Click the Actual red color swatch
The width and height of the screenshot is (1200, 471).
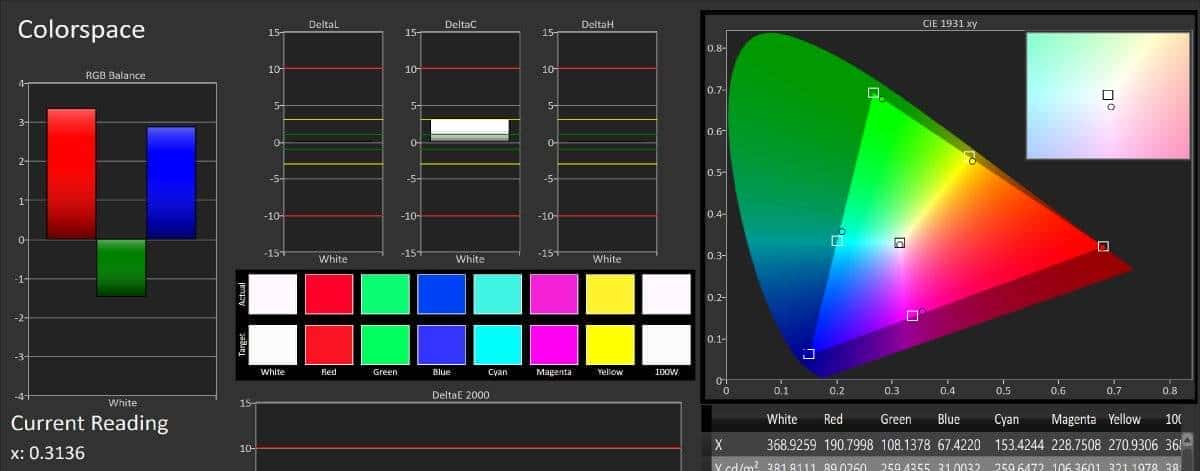329,295
